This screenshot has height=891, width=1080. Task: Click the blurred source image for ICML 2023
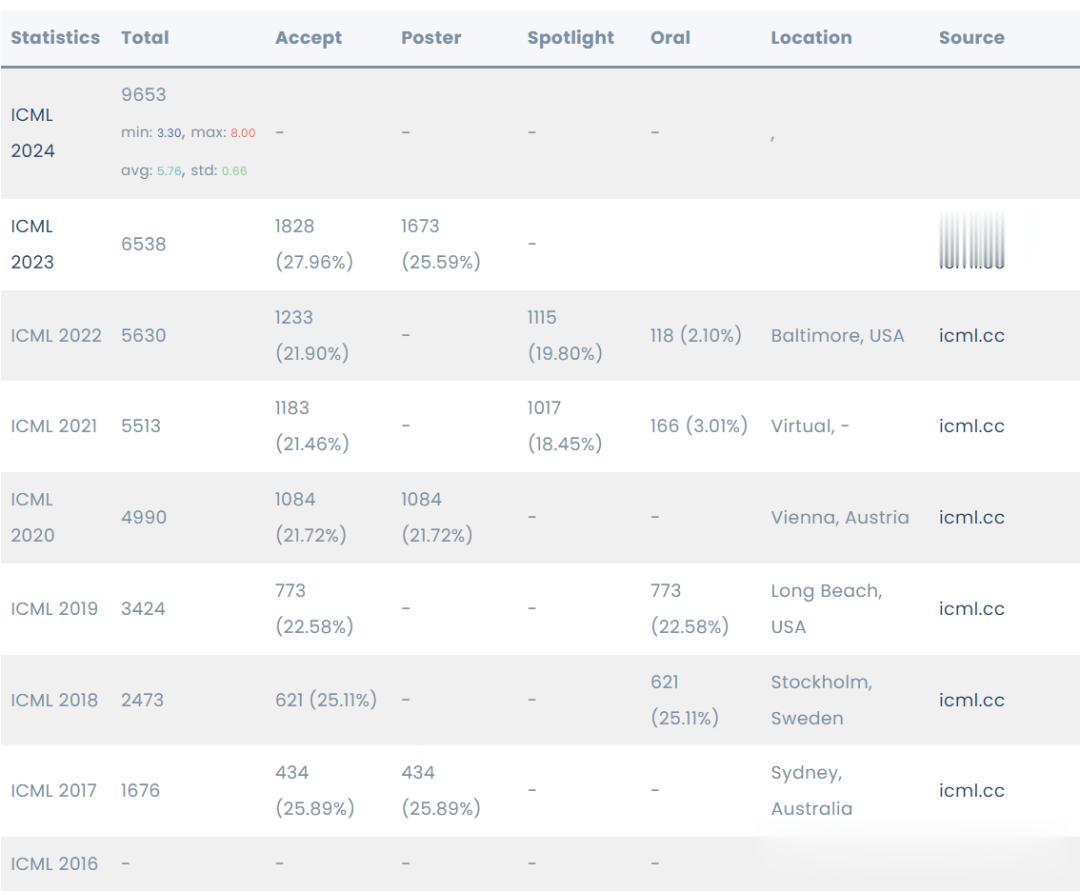click(972, 241)
